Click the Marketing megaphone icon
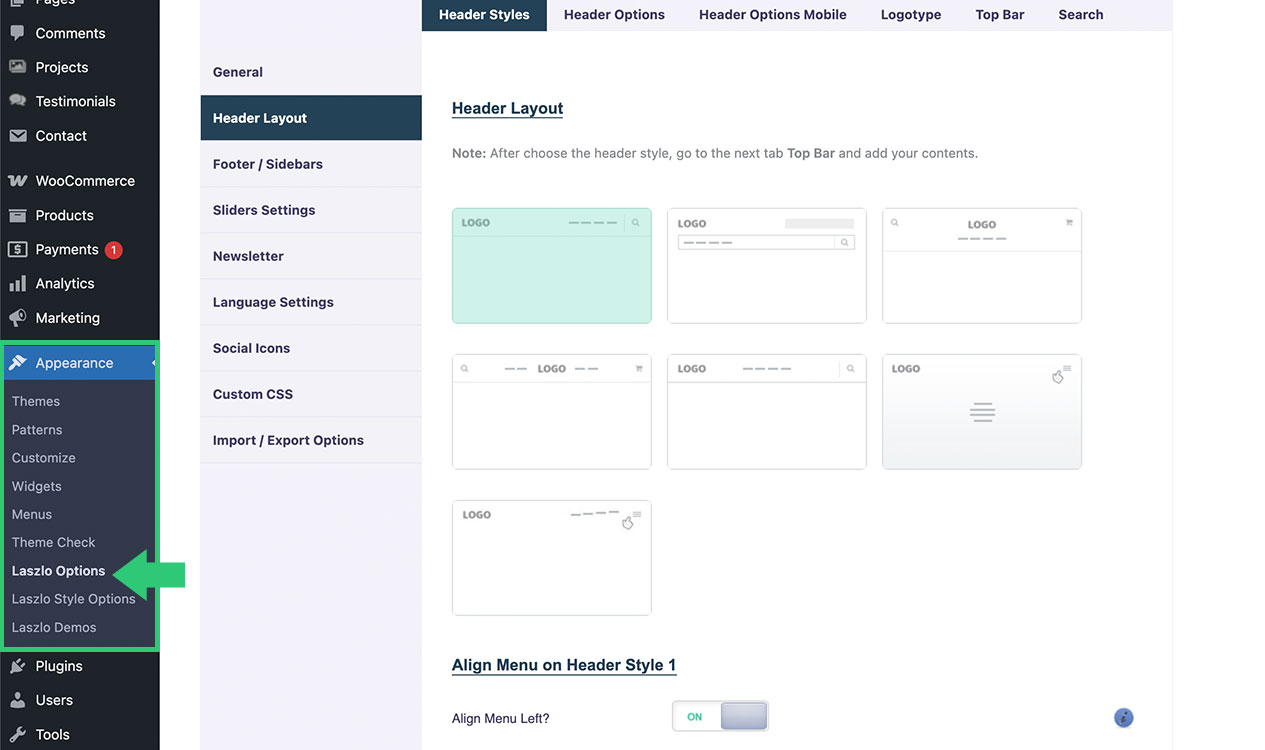The width and height of the screenshot is (1265, 750). pyautogui.click(x=18, y=318)
